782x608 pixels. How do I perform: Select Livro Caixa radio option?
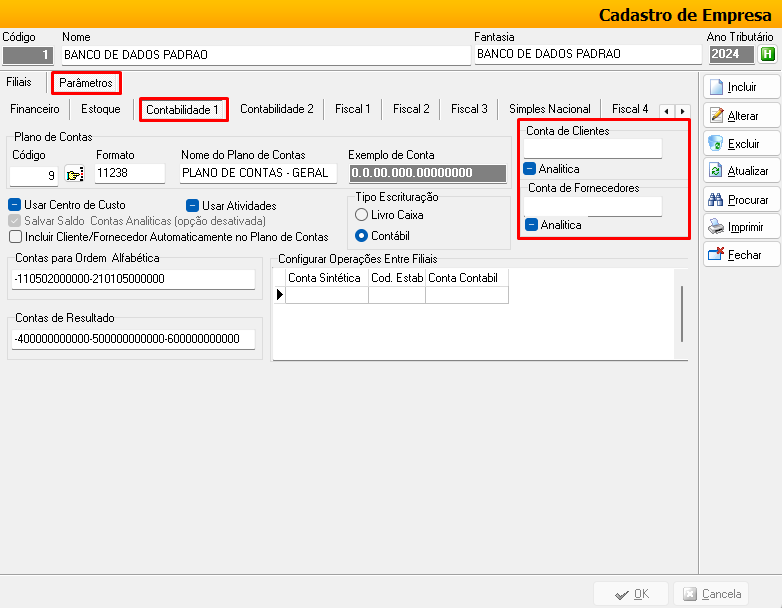click(x=361, y=214)
